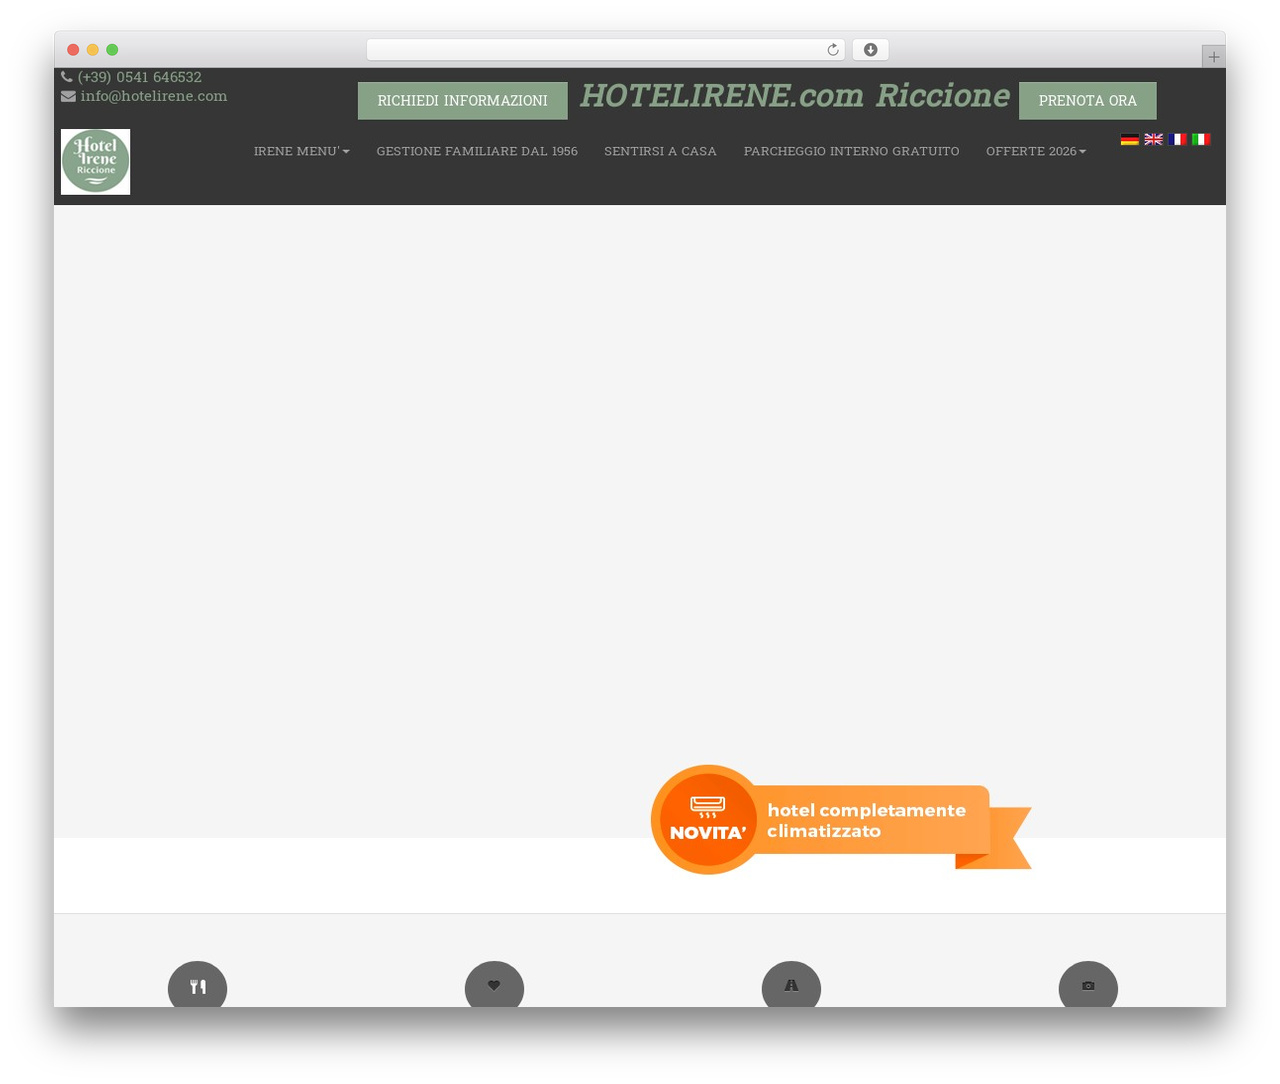Screen dimensions: 1280x1084
Task: Switch to English via UK flag
Action: pyautogui.click(x=1153, y=139)
